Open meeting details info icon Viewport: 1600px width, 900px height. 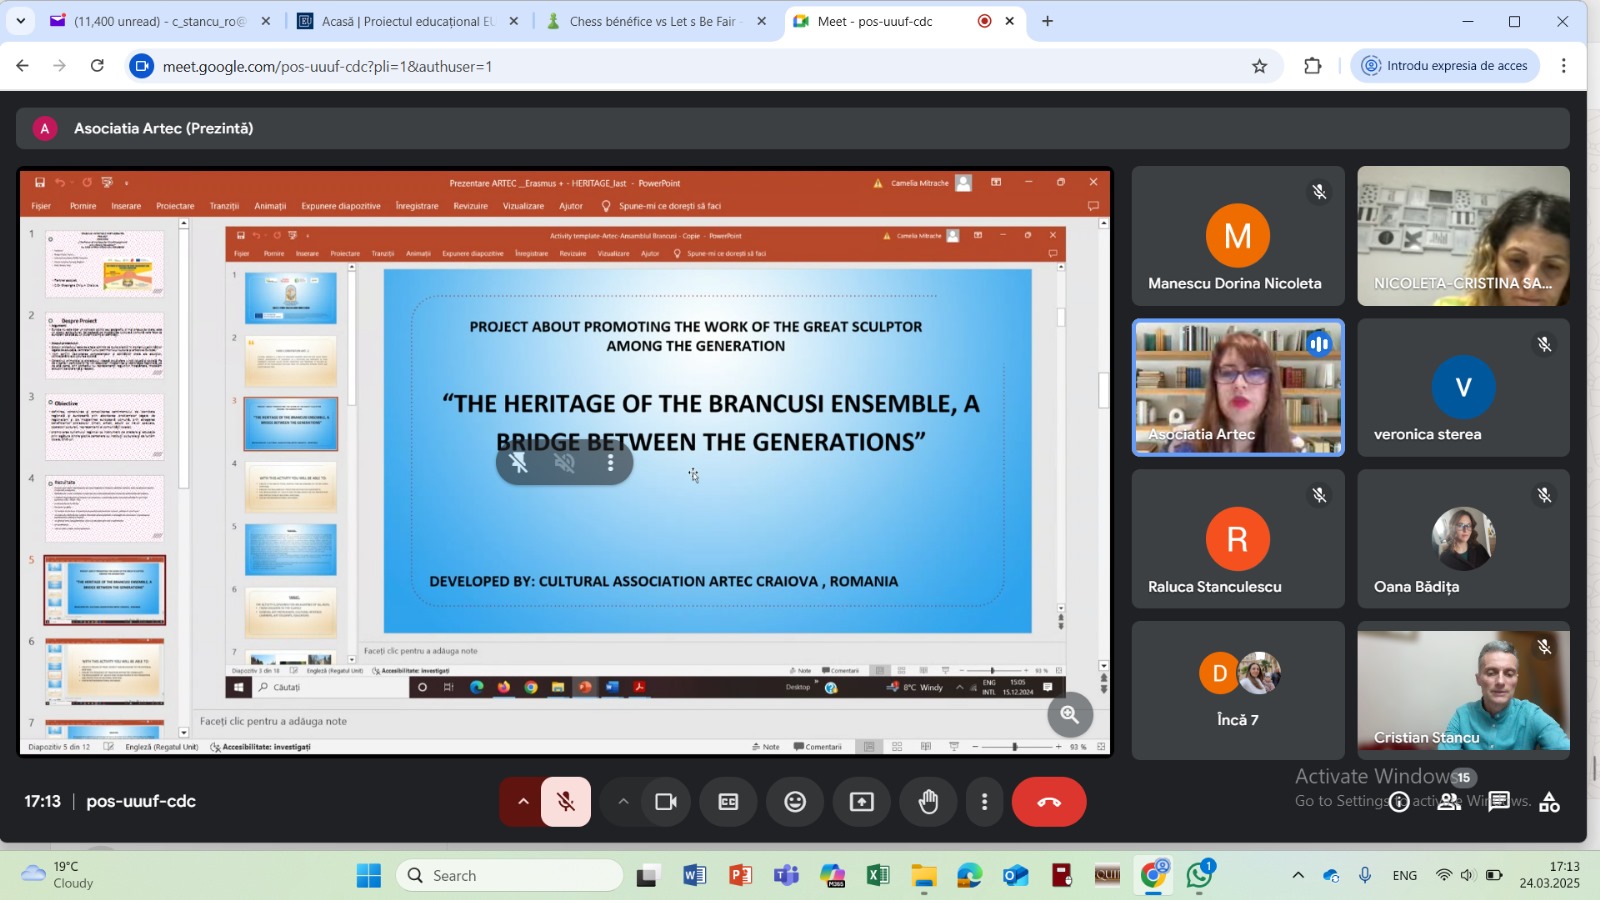(1399, 802)
